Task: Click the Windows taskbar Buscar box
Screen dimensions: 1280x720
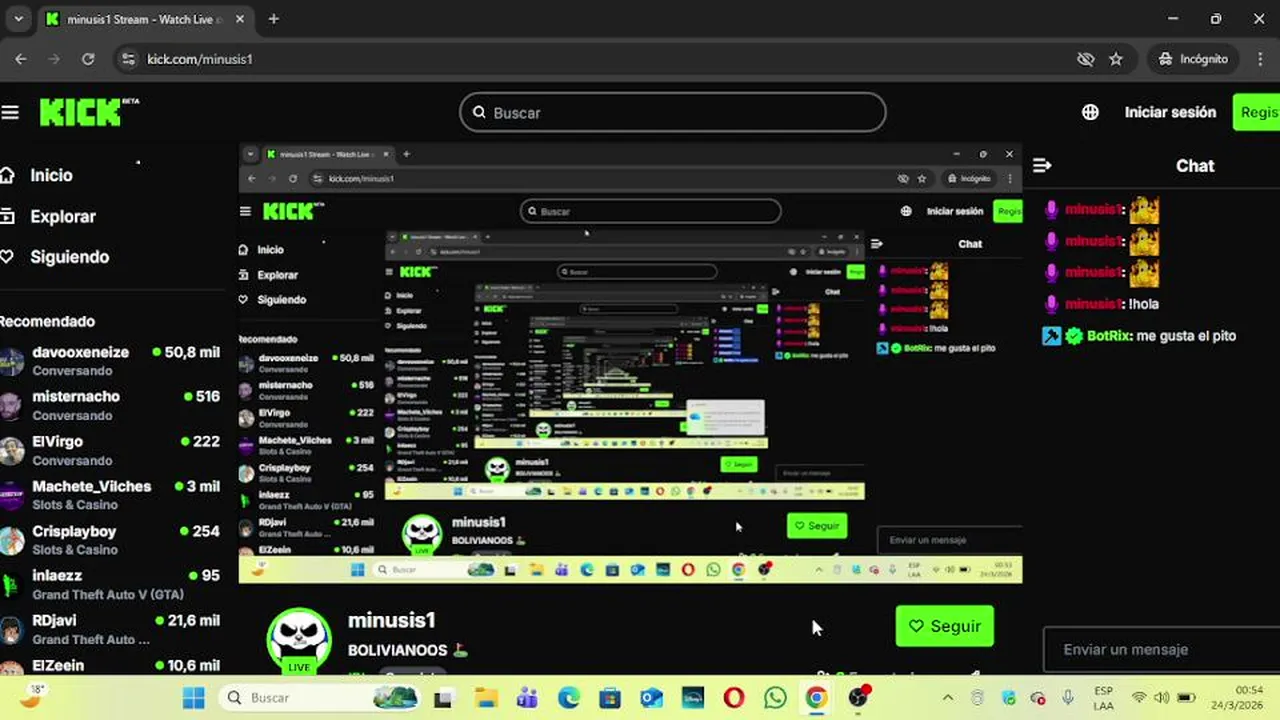Action: [x=318, y=697]
